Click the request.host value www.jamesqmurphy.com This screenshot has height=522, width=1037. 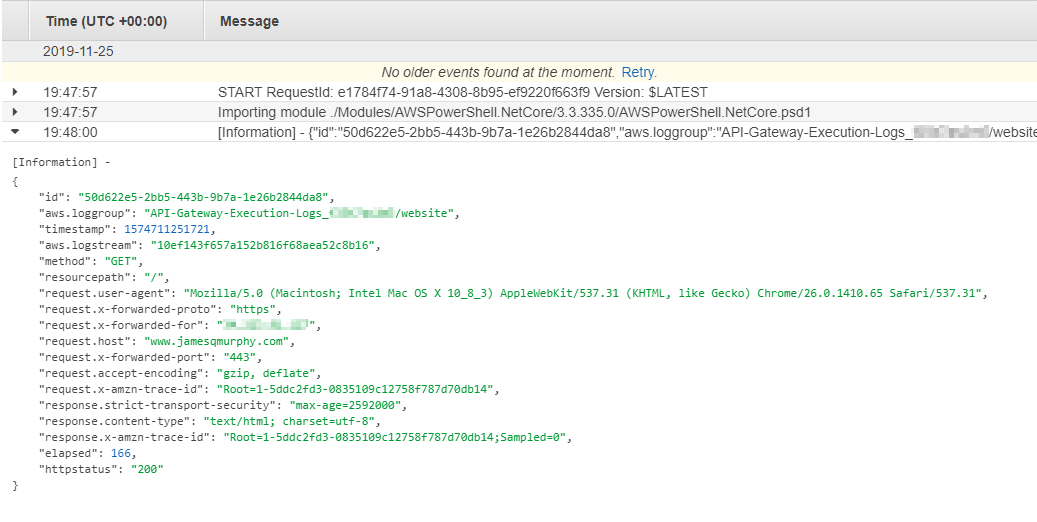click(x=216, y=341)
